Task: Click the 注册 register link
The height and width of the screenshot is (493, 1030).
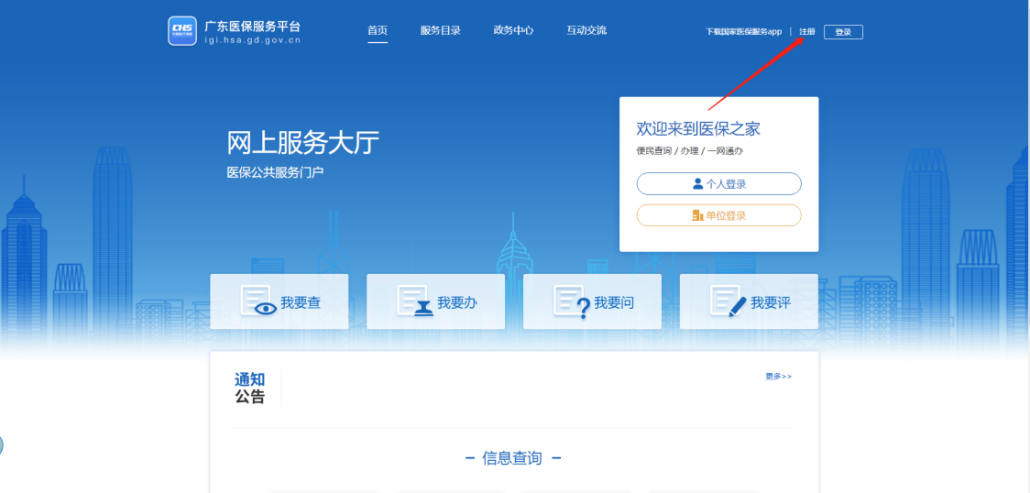Action: (x=807, y=32)
